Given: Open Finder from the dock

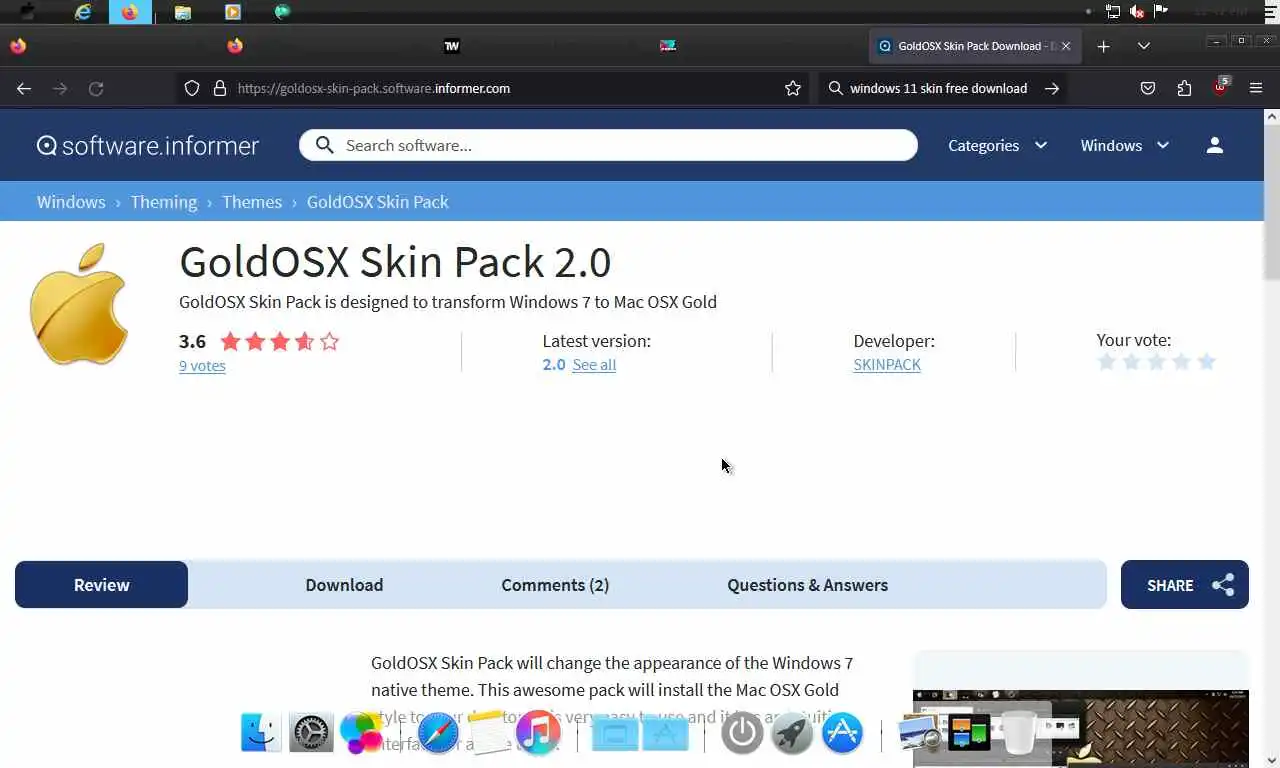Looking at the screenshot, I should [x=261, y=733].
